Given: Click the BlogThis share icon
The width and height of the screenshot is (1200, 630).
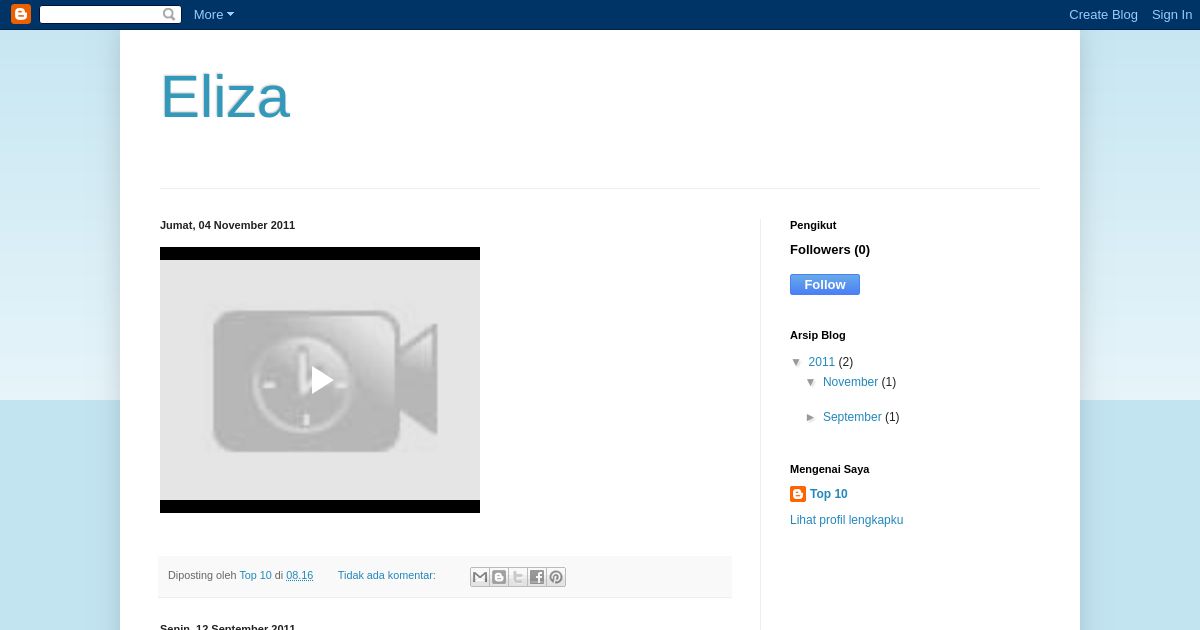Looking at the screenshot, I should pyautogui.click(x=499, y=577).
